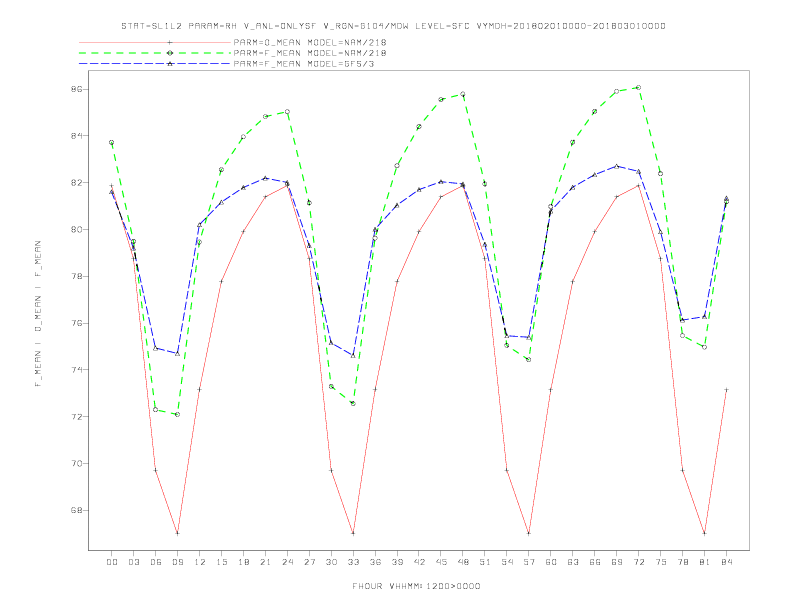The width and height of the screenshot is (792, 612).
Task: Click y-axis tick label 84
Action: 77,136
